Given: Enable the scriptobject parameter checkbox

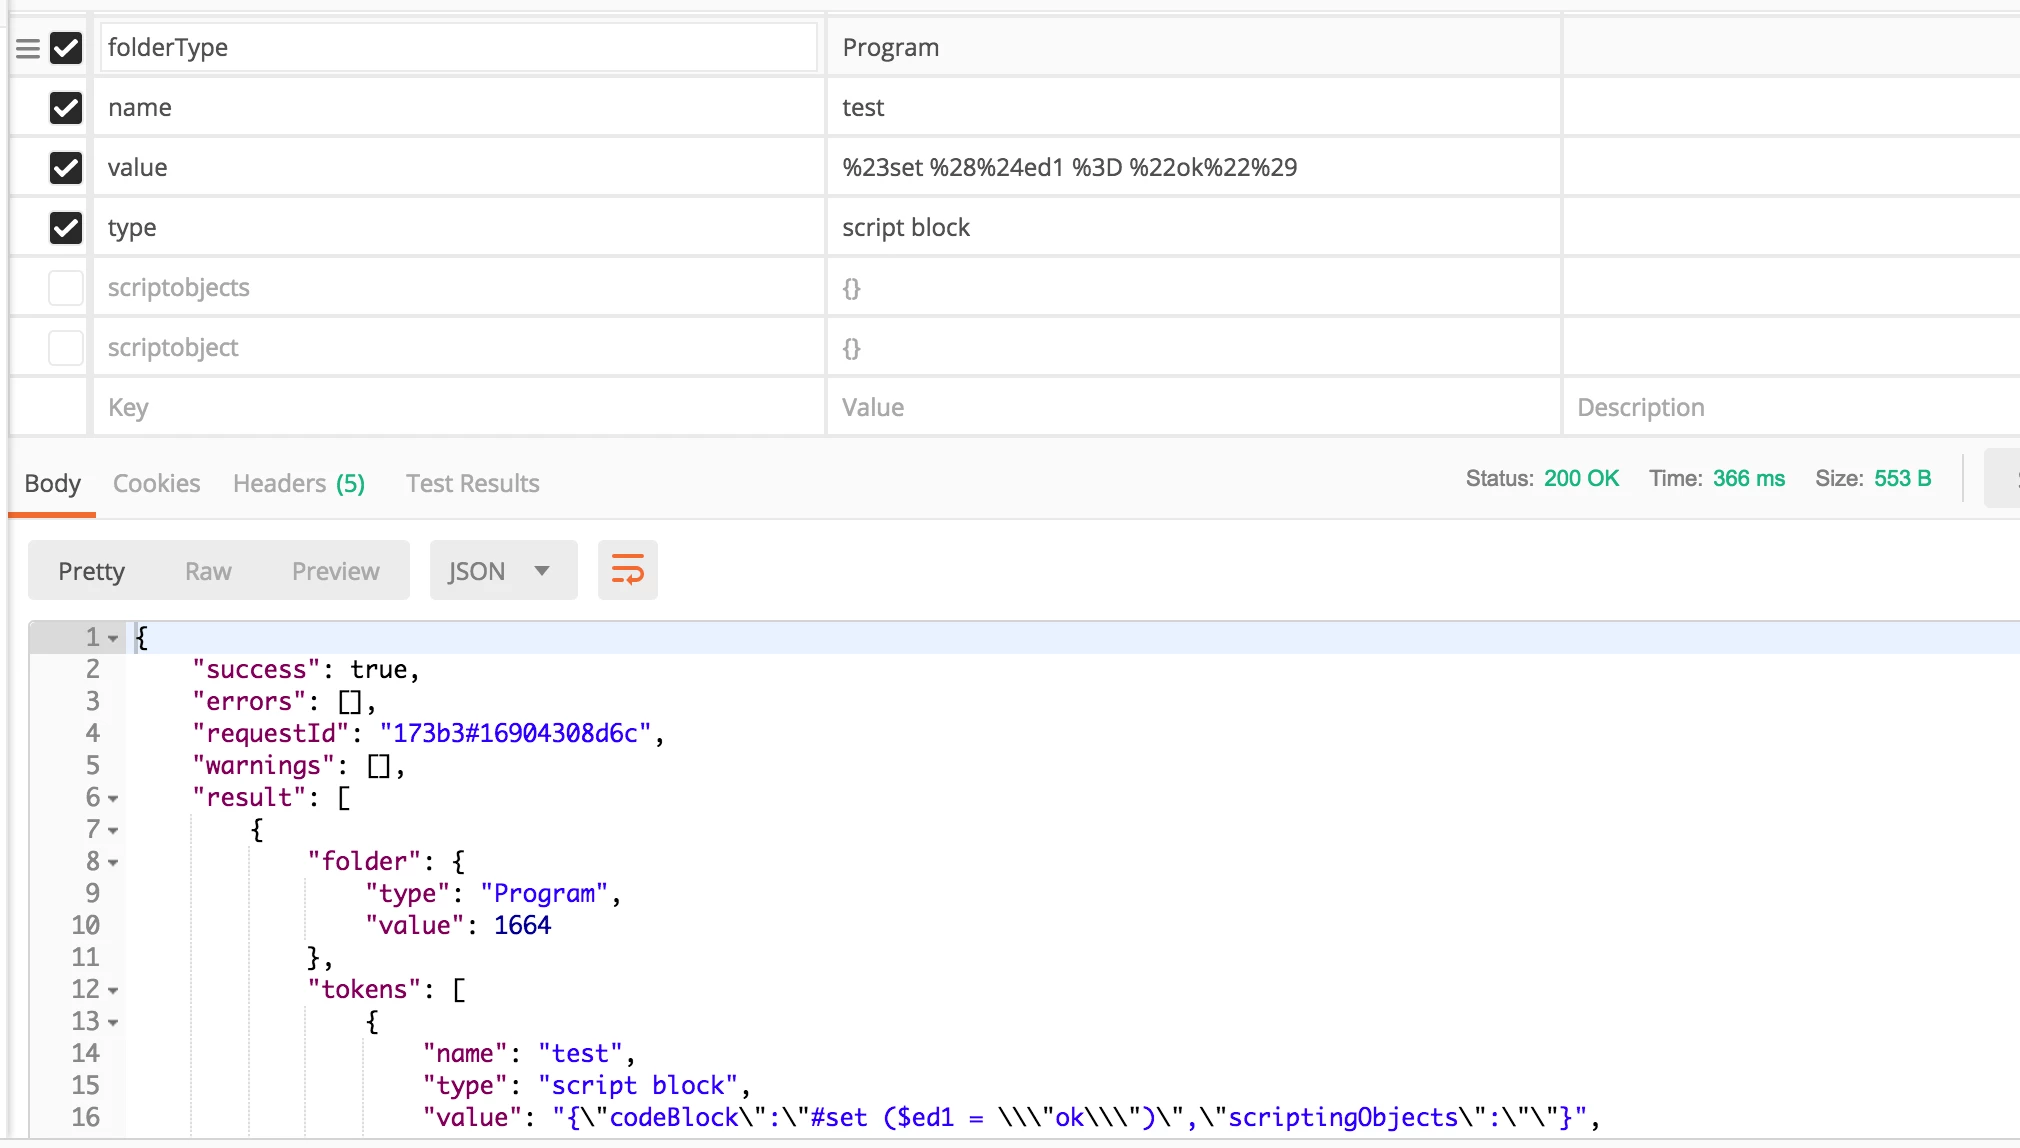Looking at the screenshot, I should (x=66, y=348).
